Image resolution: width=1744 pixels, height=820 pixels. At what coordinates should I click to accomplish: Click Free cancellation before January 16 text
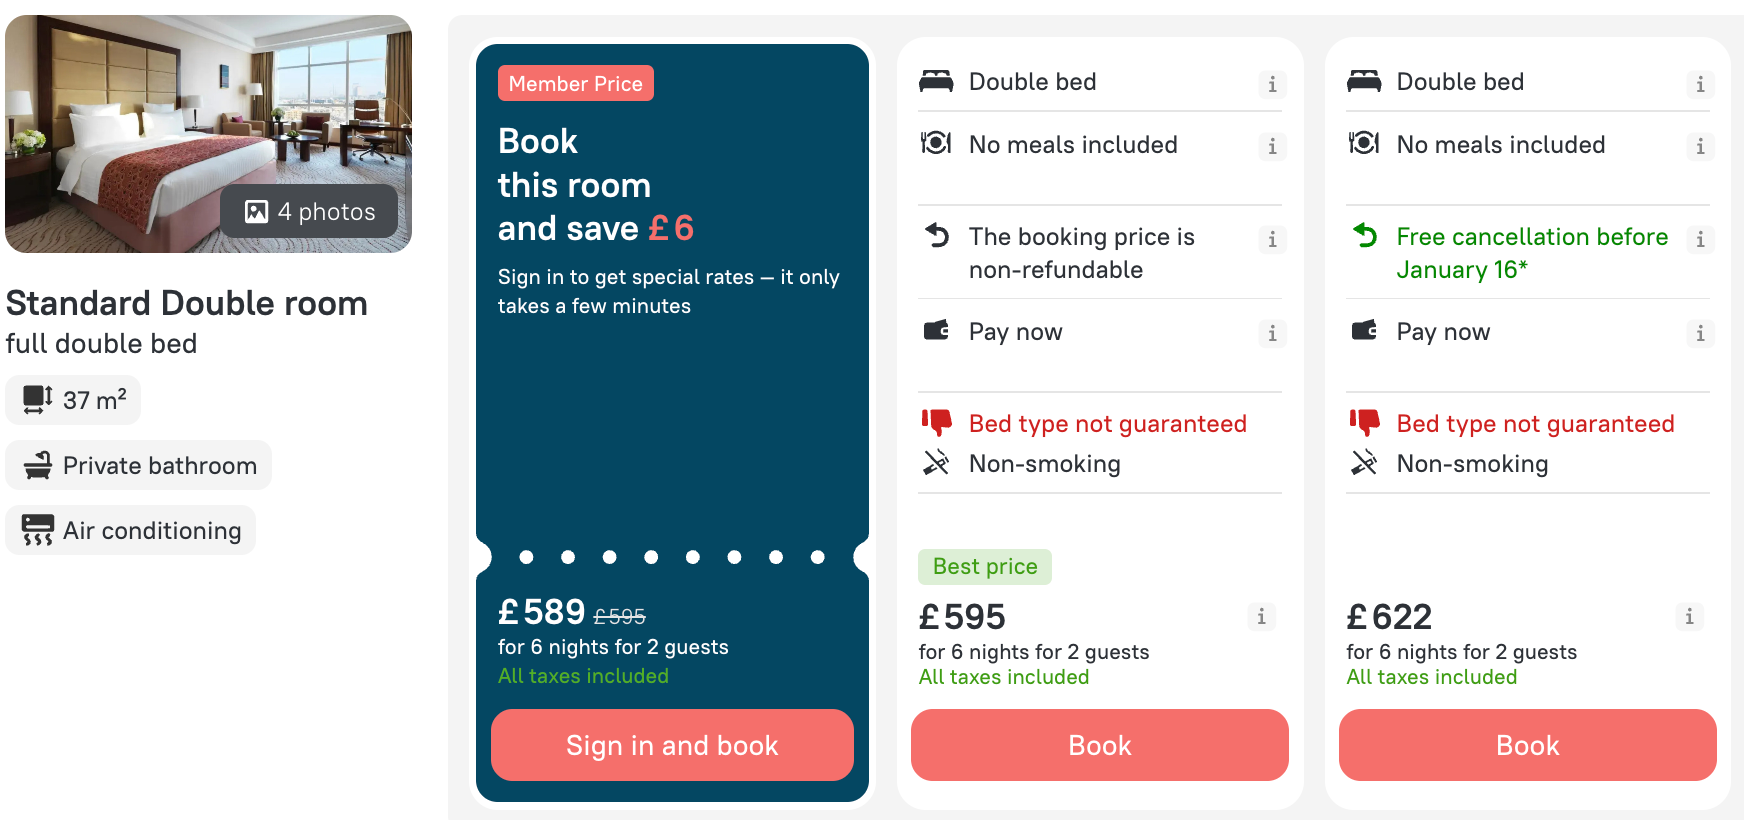point(1531,253)
